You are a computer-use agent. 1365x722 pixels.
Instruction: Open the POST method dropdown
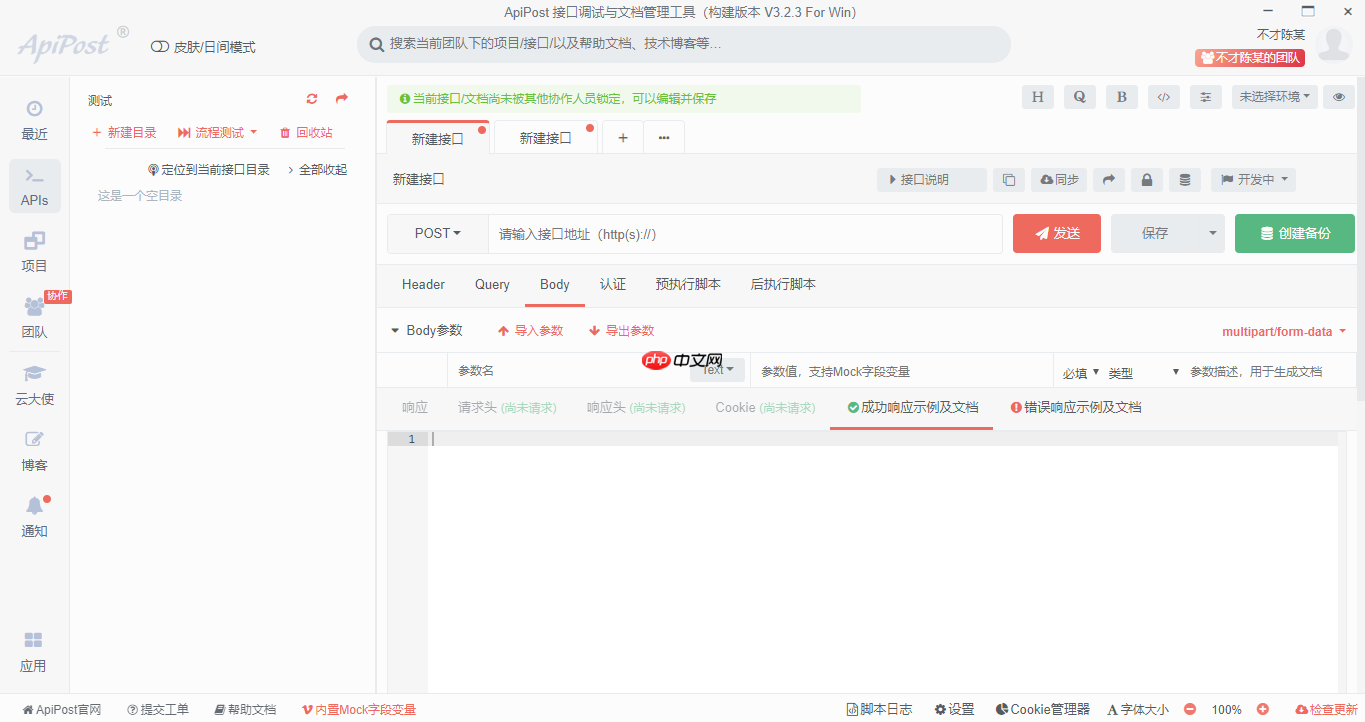pyautogui.click(x=437, y=233)
